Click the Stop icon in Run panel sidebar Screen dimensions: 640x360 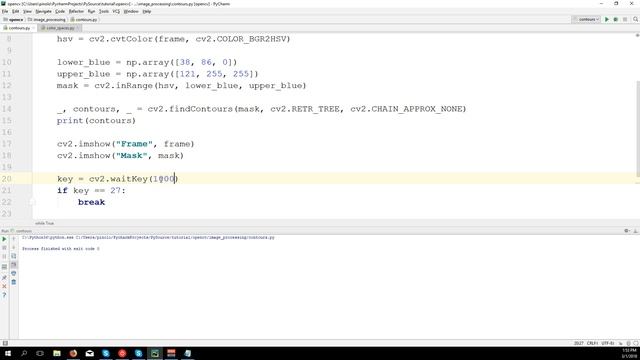pos(4,248)
